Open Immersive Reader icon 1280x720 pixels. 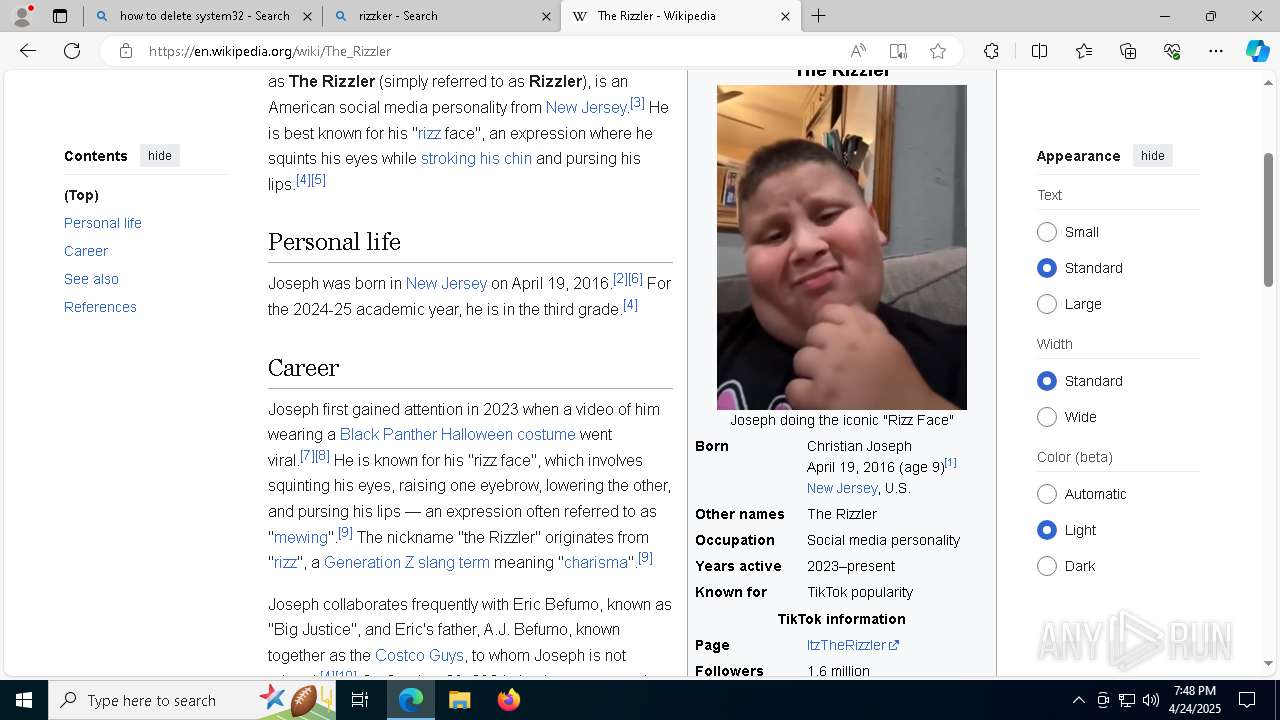[898, 51]
